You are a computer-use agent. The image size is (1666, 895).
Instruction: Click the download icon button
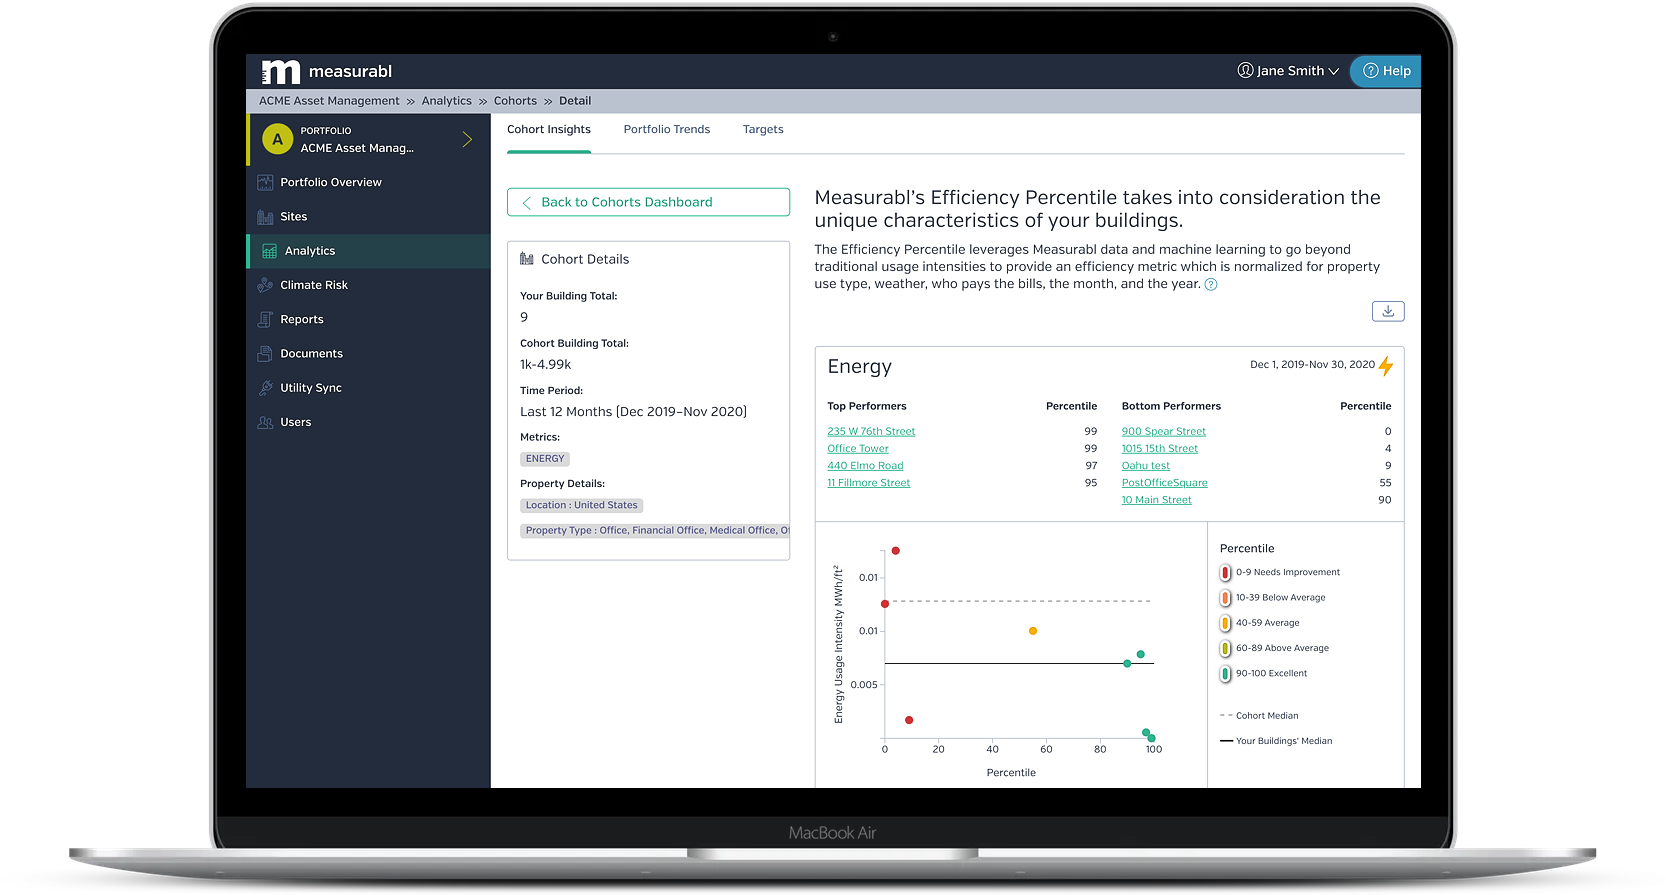1388,312
